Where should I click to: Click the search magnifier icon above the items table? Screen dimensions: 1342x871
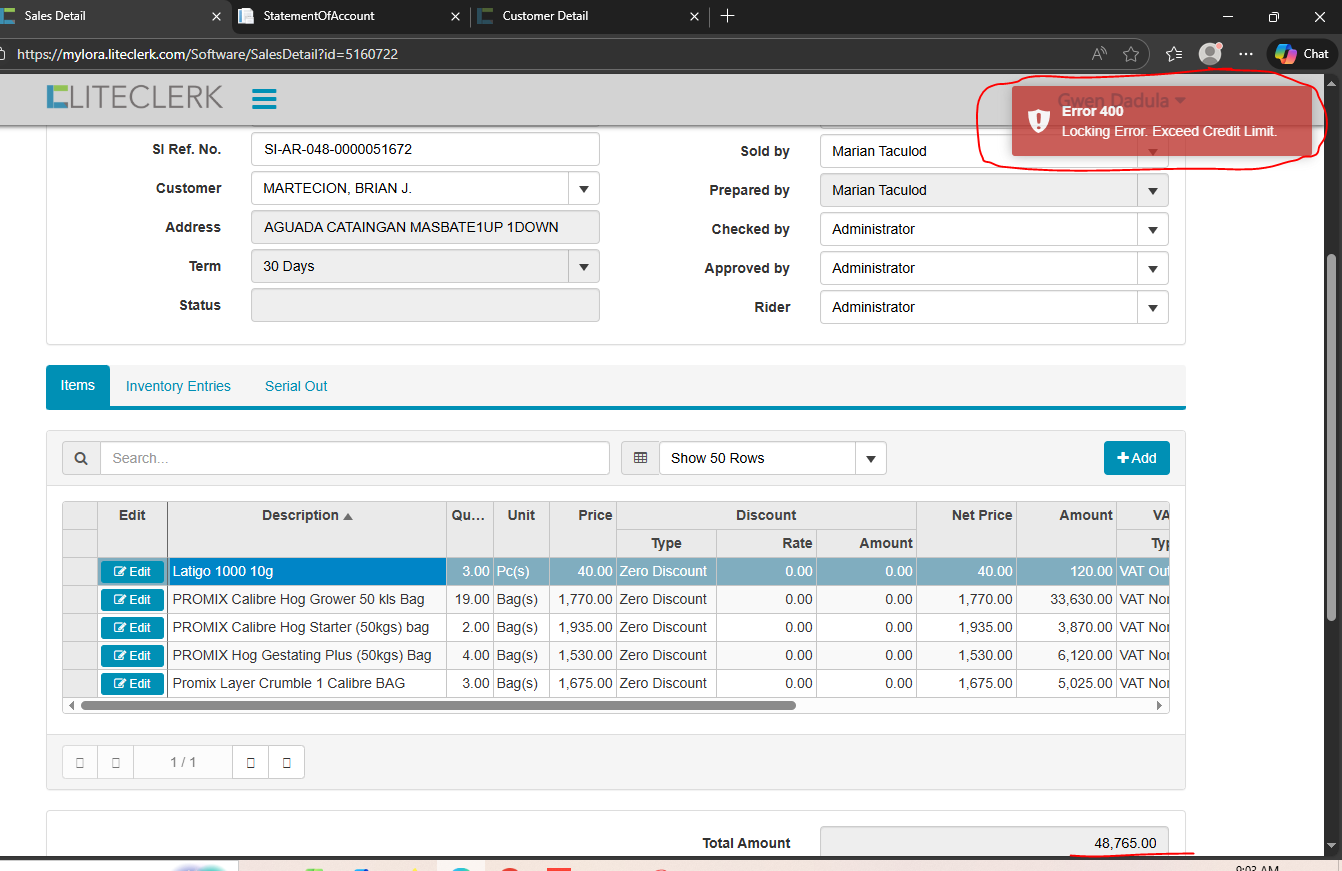pos(81,458)
